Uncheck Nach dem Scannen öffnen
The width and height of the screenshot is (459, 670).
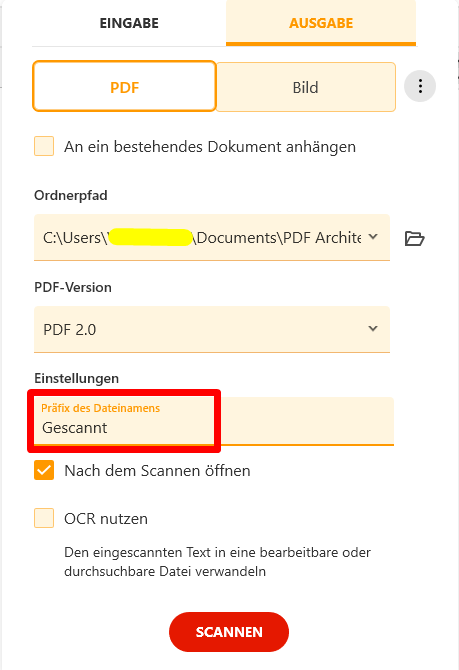44,470
